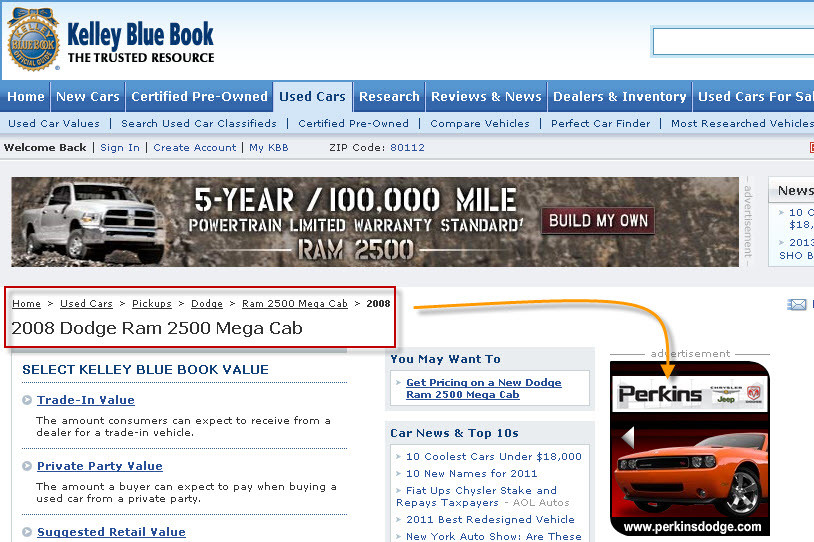This screenshot has height=542, width=814.
Task: Click www.perkinsdodge.com ad text
Action: pos(692,527)
